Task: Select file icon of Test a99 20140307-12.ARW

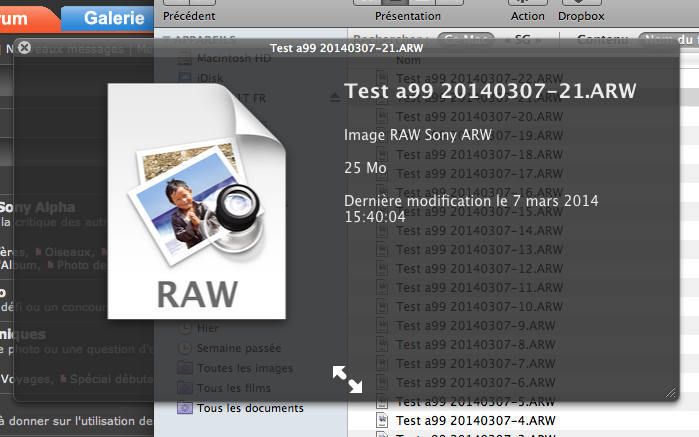Action: point(382,268)
